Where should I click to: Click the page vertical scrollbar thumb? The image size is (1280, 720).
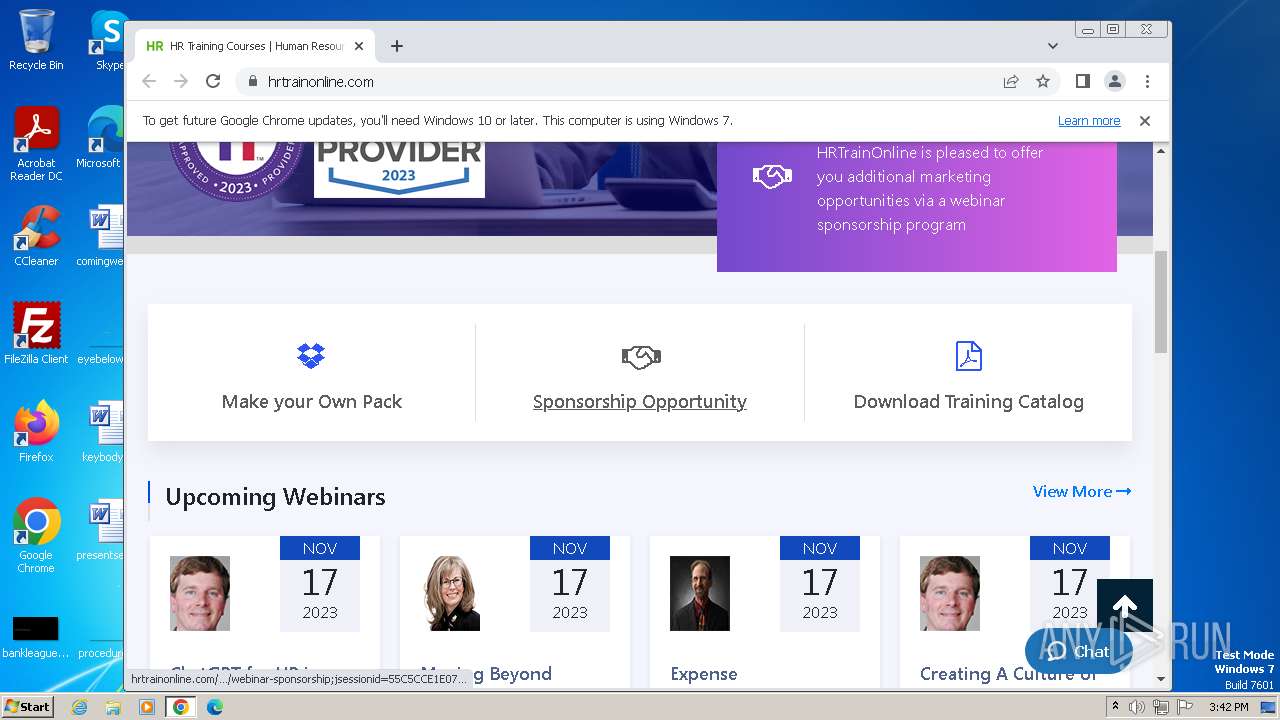[x=1161, y=301]
